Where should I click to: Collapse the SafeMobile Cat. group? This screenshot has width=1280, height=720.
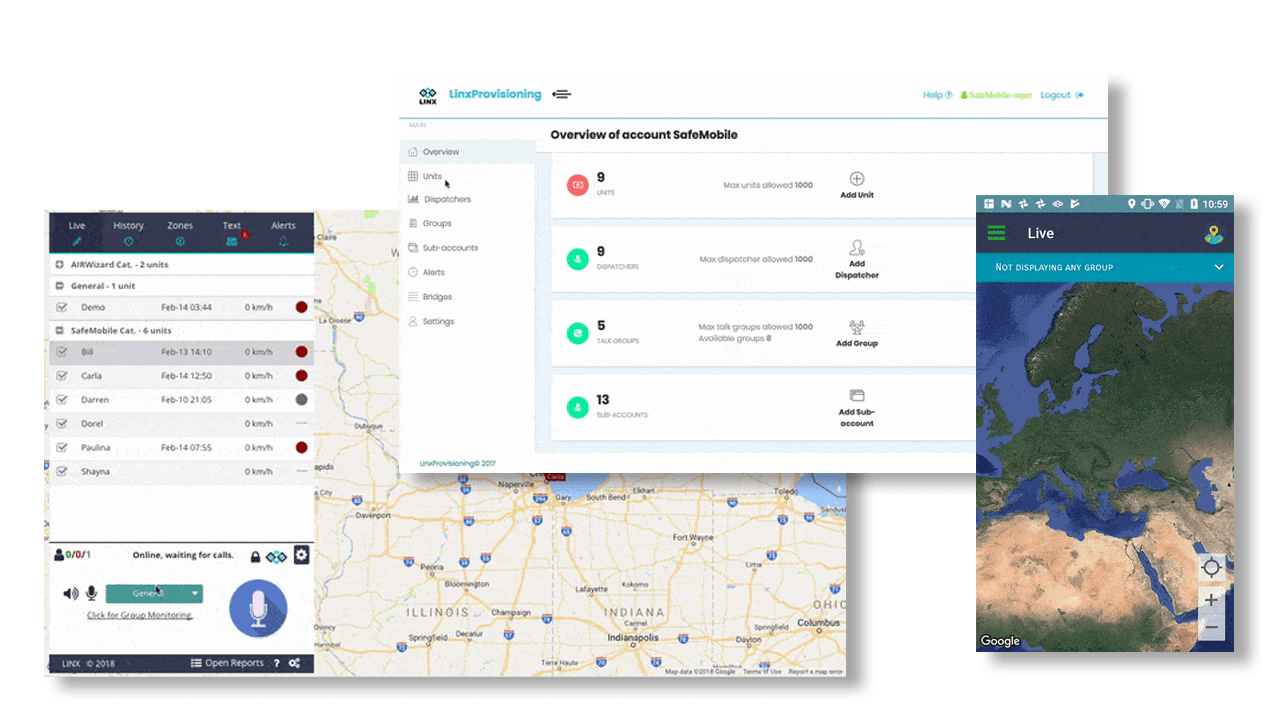click(x=60, y=330)
